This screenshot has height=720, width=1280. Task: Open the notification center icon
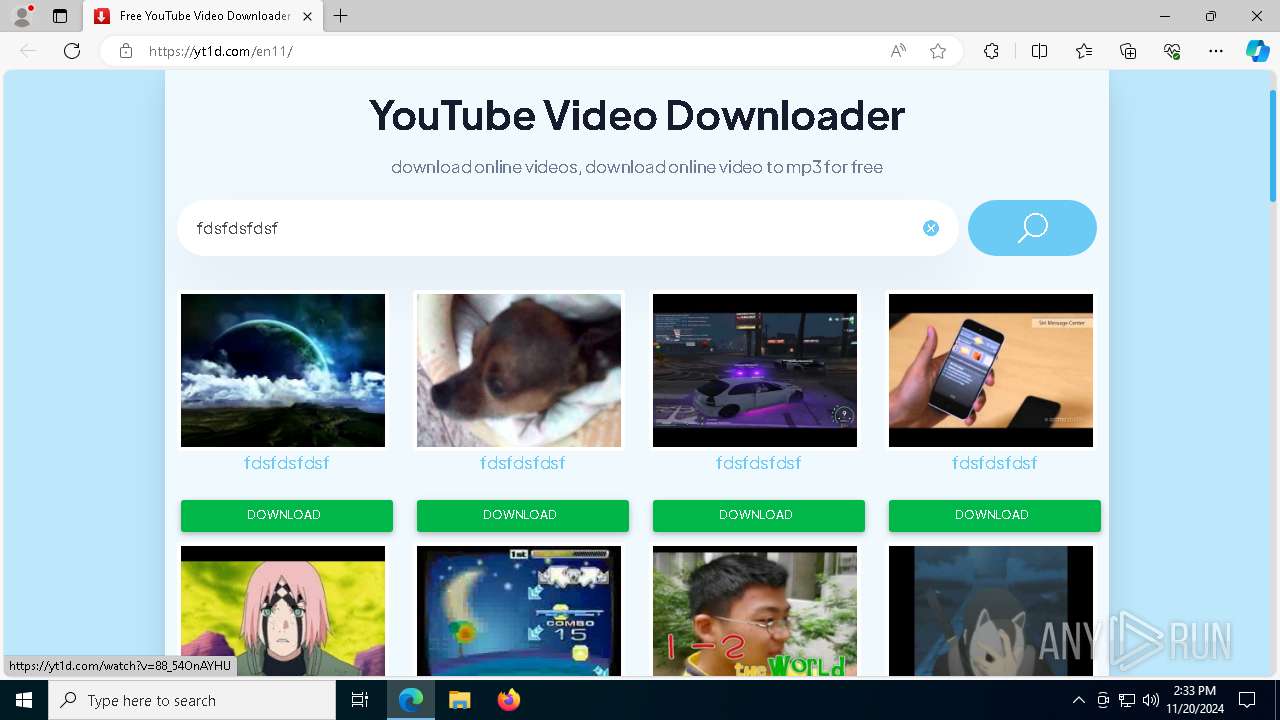click(1247, 700)
